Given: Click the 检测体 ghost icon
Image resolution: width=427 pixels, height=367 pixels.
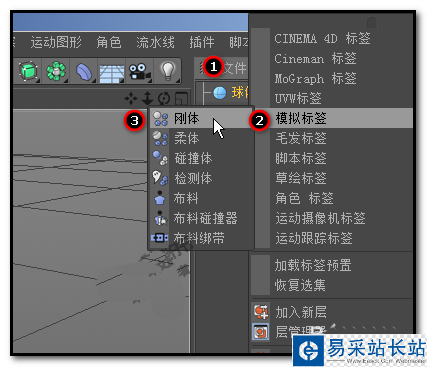Looking at the screenshot, I should pyautogui.click(x=160, y=178).
